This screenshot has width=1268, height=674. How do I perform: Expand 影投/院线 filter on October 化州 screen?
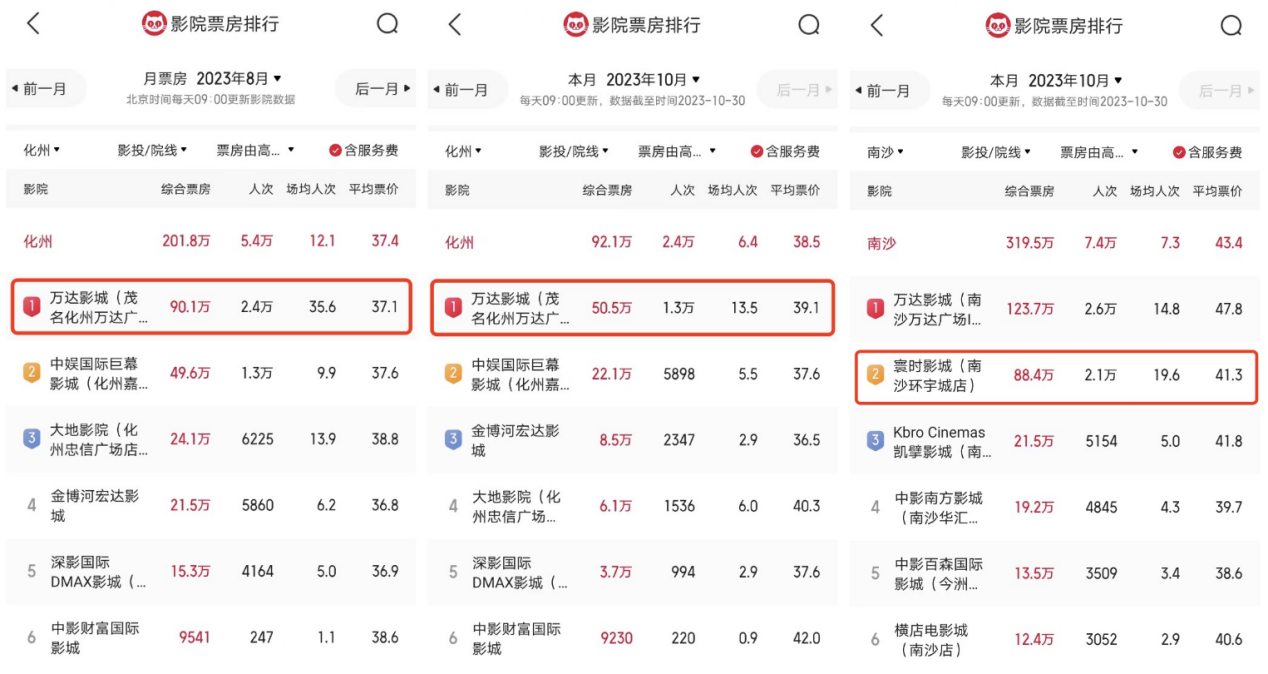pos(574,151)
